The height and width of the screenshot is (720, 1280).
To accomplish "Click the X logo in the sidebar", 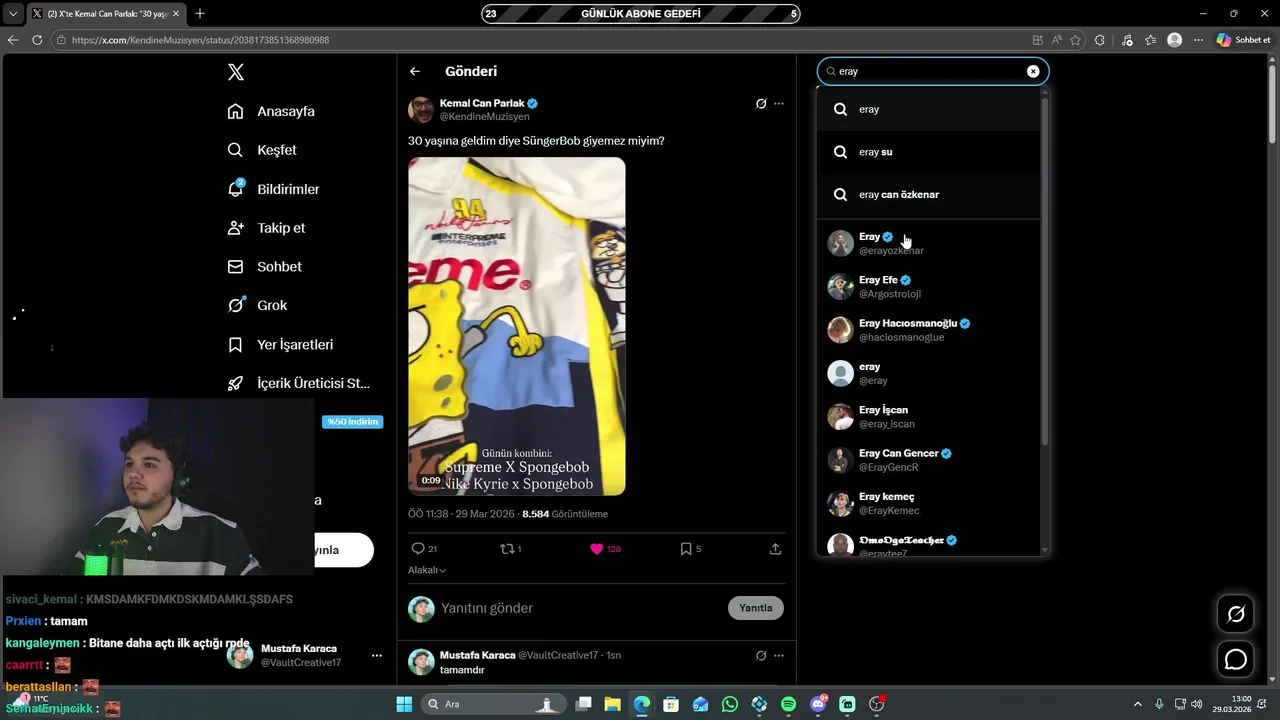I will coord(235,72).
